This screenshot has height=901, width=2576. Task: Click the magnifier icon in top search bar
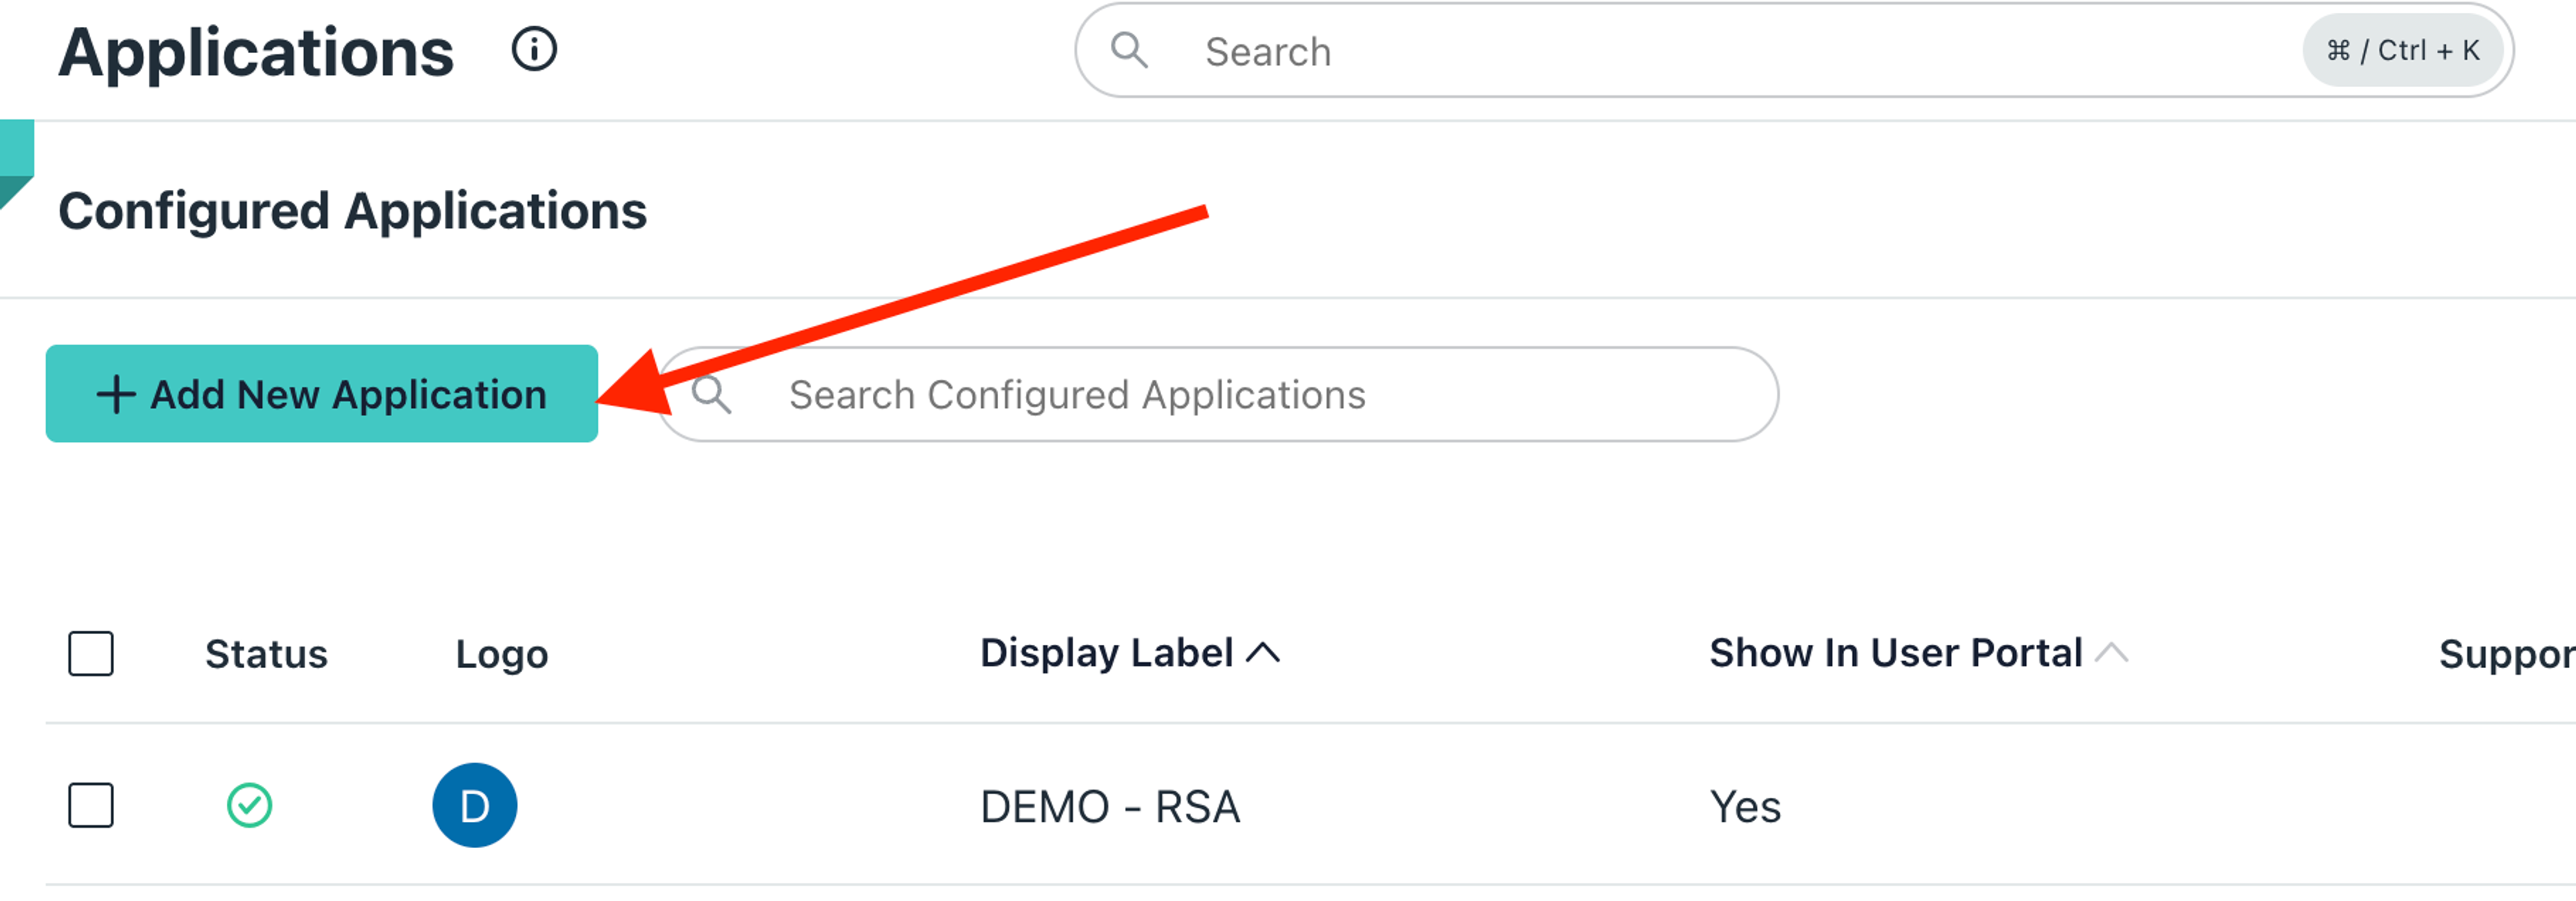tap(1129, 49)
